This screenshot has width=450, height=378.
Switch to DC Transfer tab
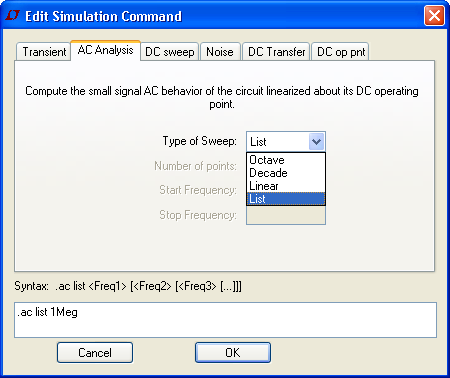coord(276,52)
